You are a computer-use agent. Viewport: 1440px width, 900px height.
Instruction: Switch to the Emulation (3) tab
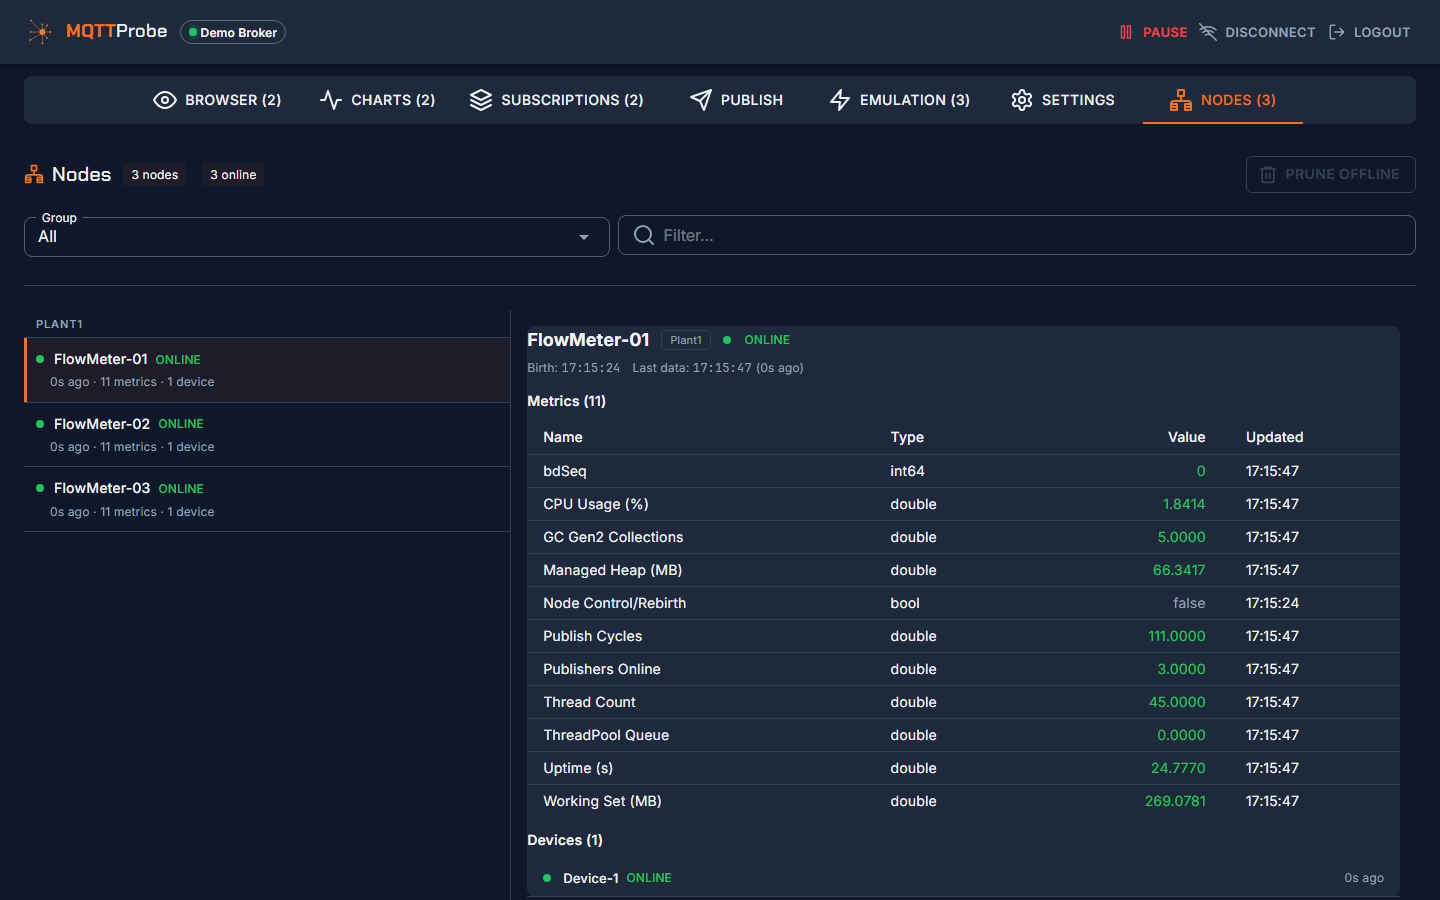[900, 100]
